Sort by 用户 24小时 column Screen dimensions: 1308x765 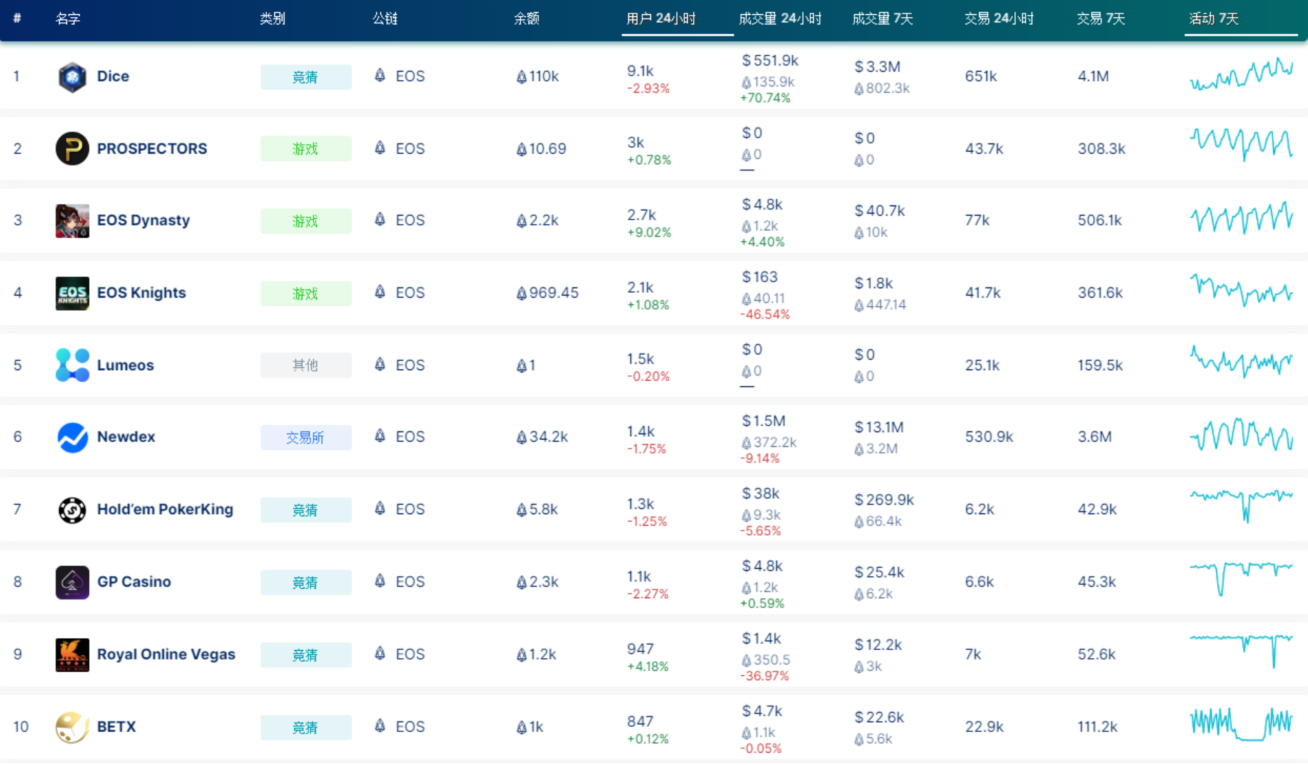(x=661, y=19)
